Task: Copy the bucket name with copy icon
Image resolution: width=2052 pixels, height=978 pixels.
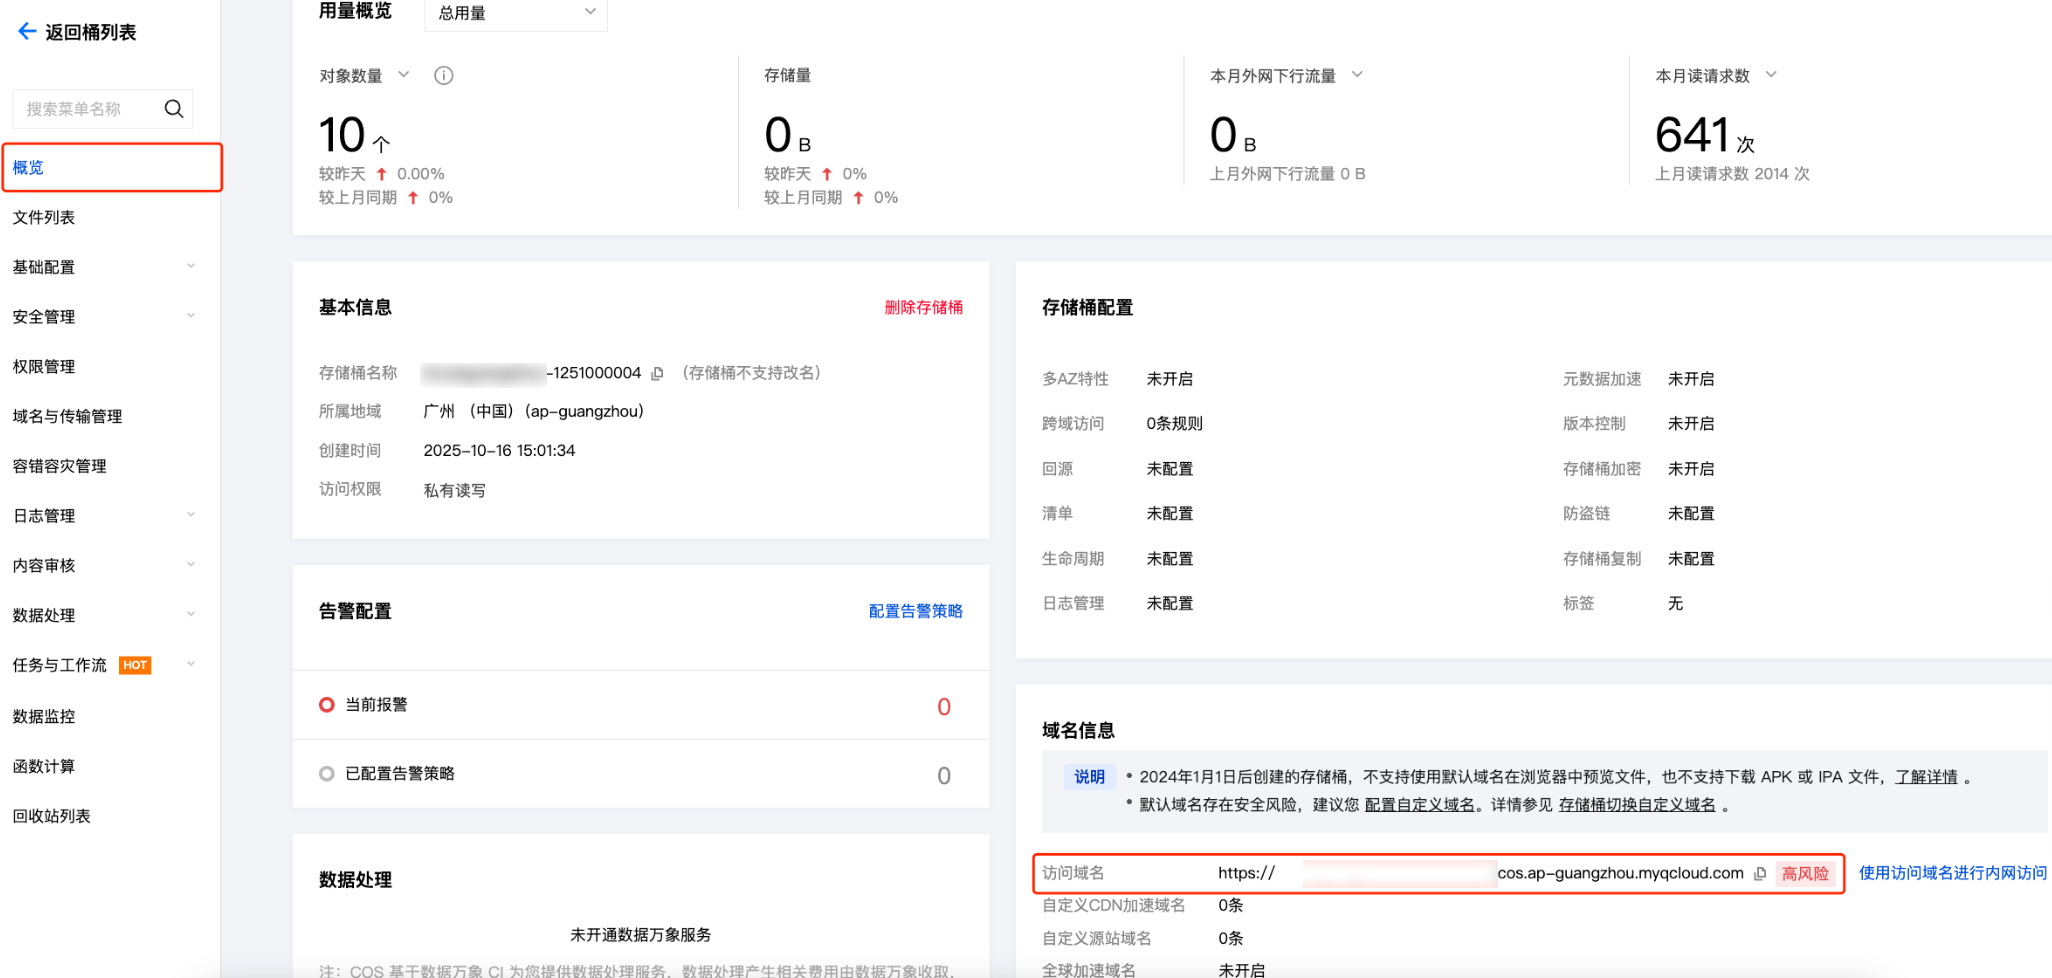Action: (x=657, y=374)
